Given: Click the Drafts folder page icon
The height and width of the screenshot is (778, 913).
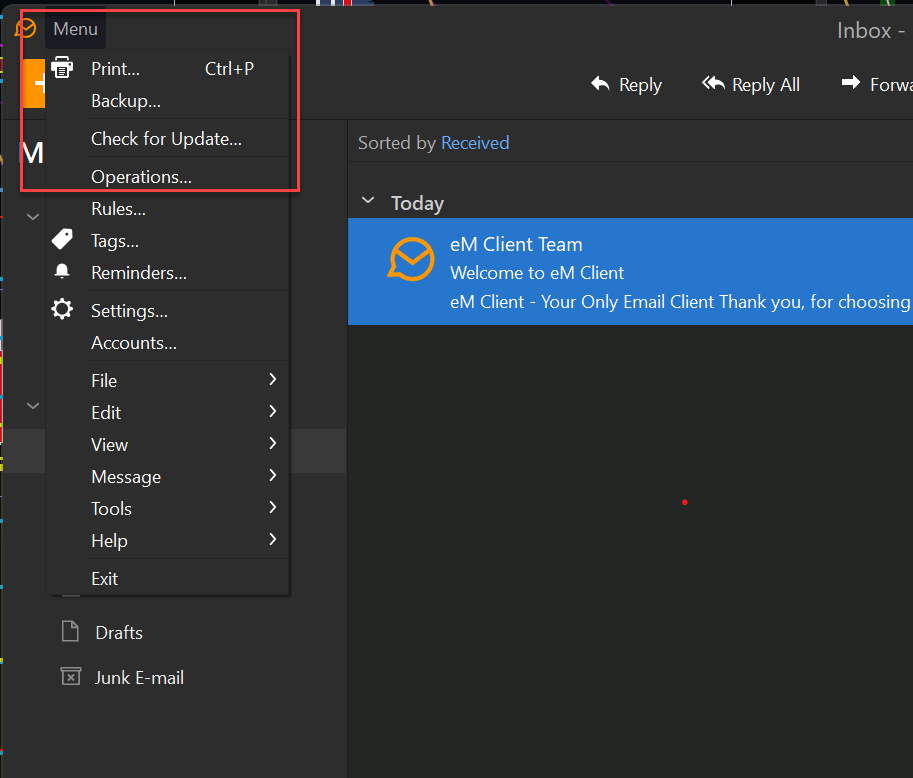Looking at the screenshot, I should click(x=70, y=631).
